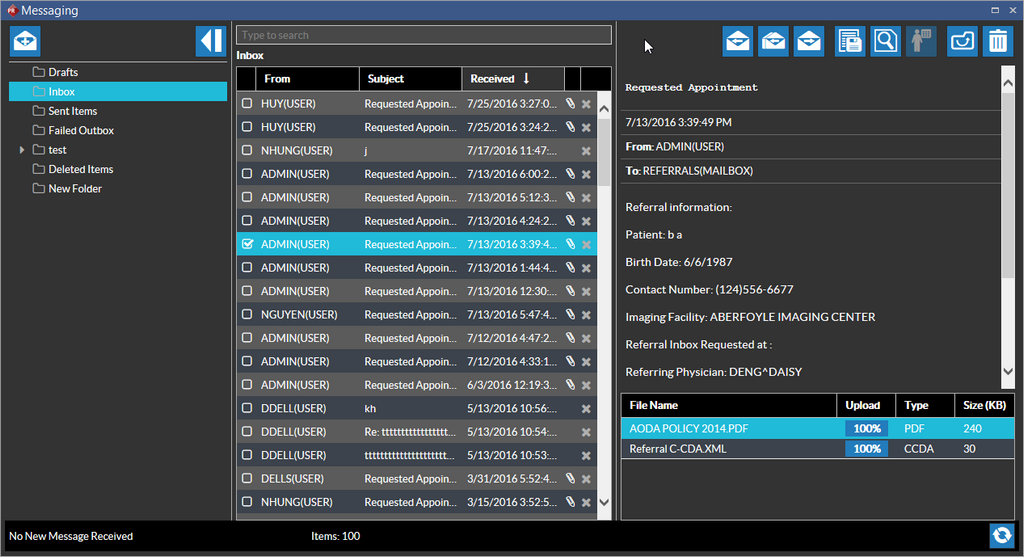This screenshot has height=557, width=1024.
Task: Tick the checkbox for NGUYEN(USER) message
Action: click(247, 314)
